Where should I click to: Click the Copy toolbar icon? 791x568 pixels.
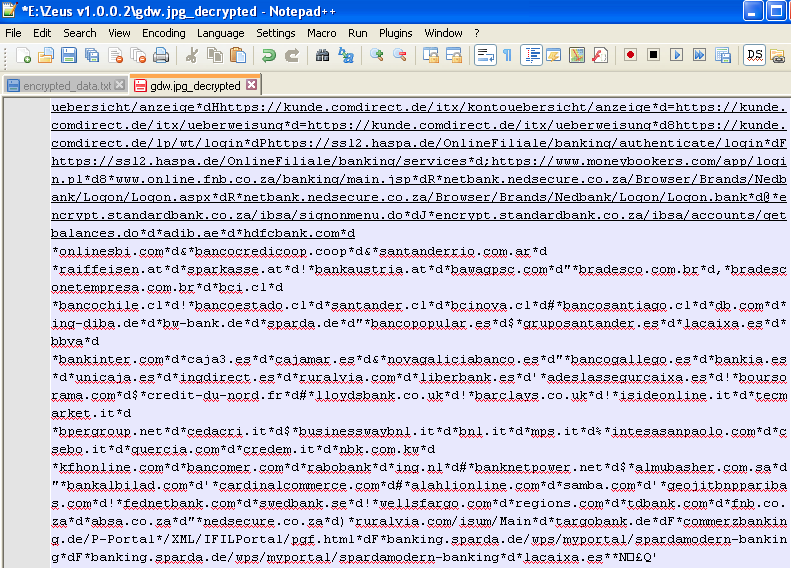pos(215,55)
